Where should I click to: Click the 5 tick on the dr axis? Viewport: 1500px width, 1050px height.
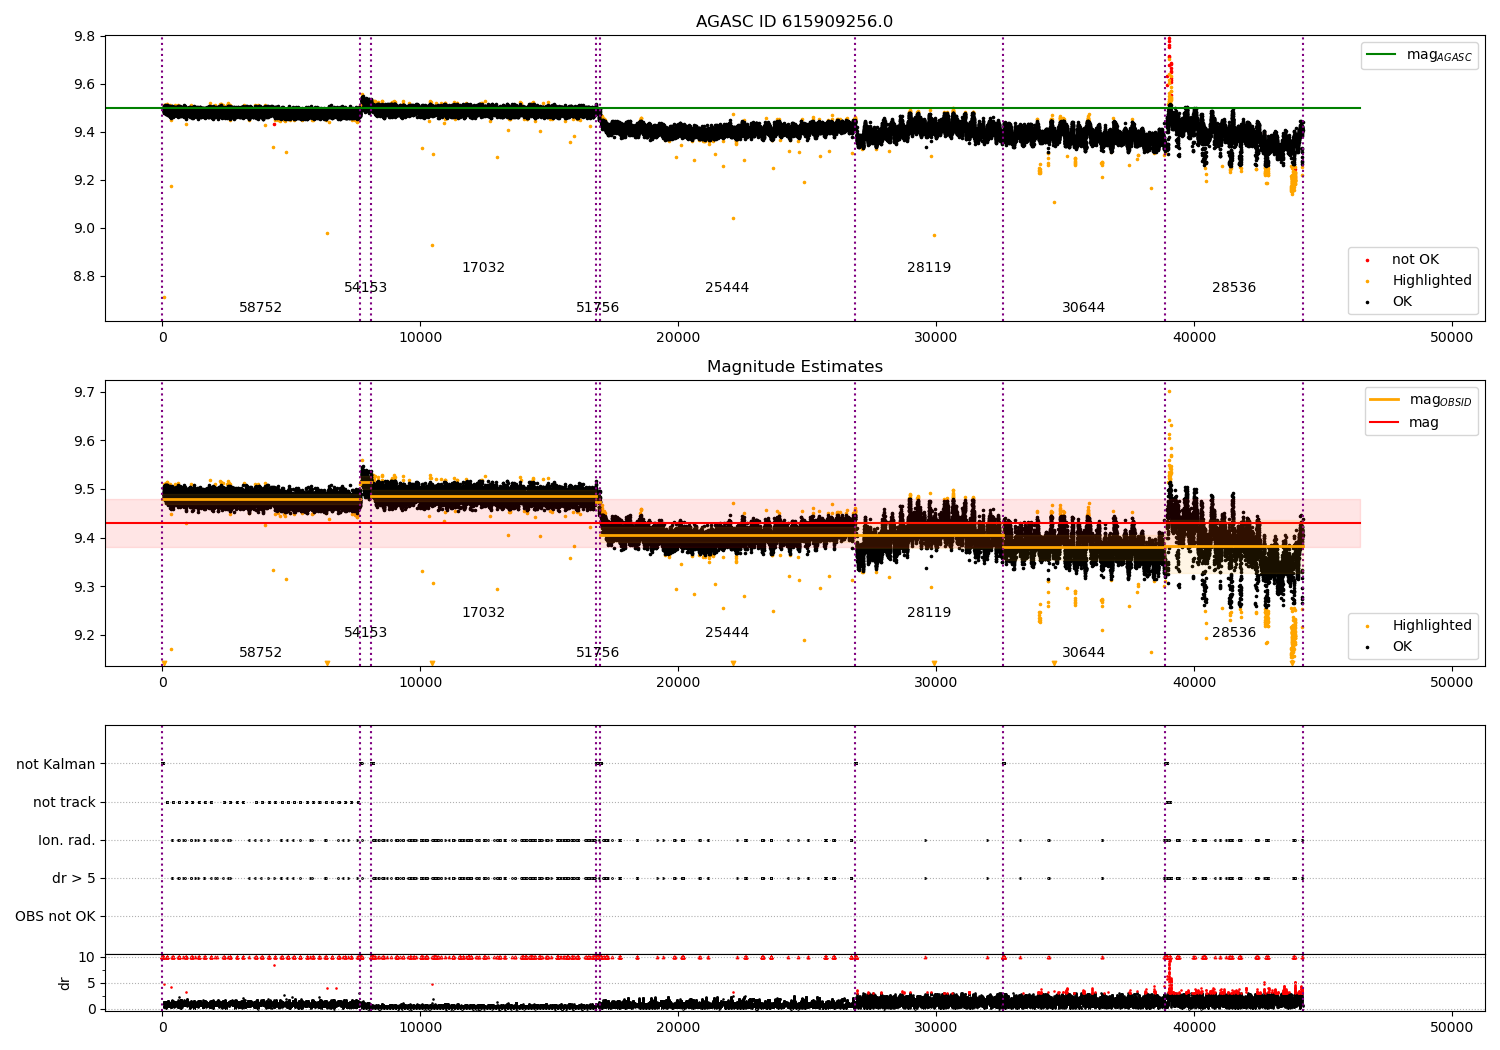pyautogui.click(x=91, y=984)
